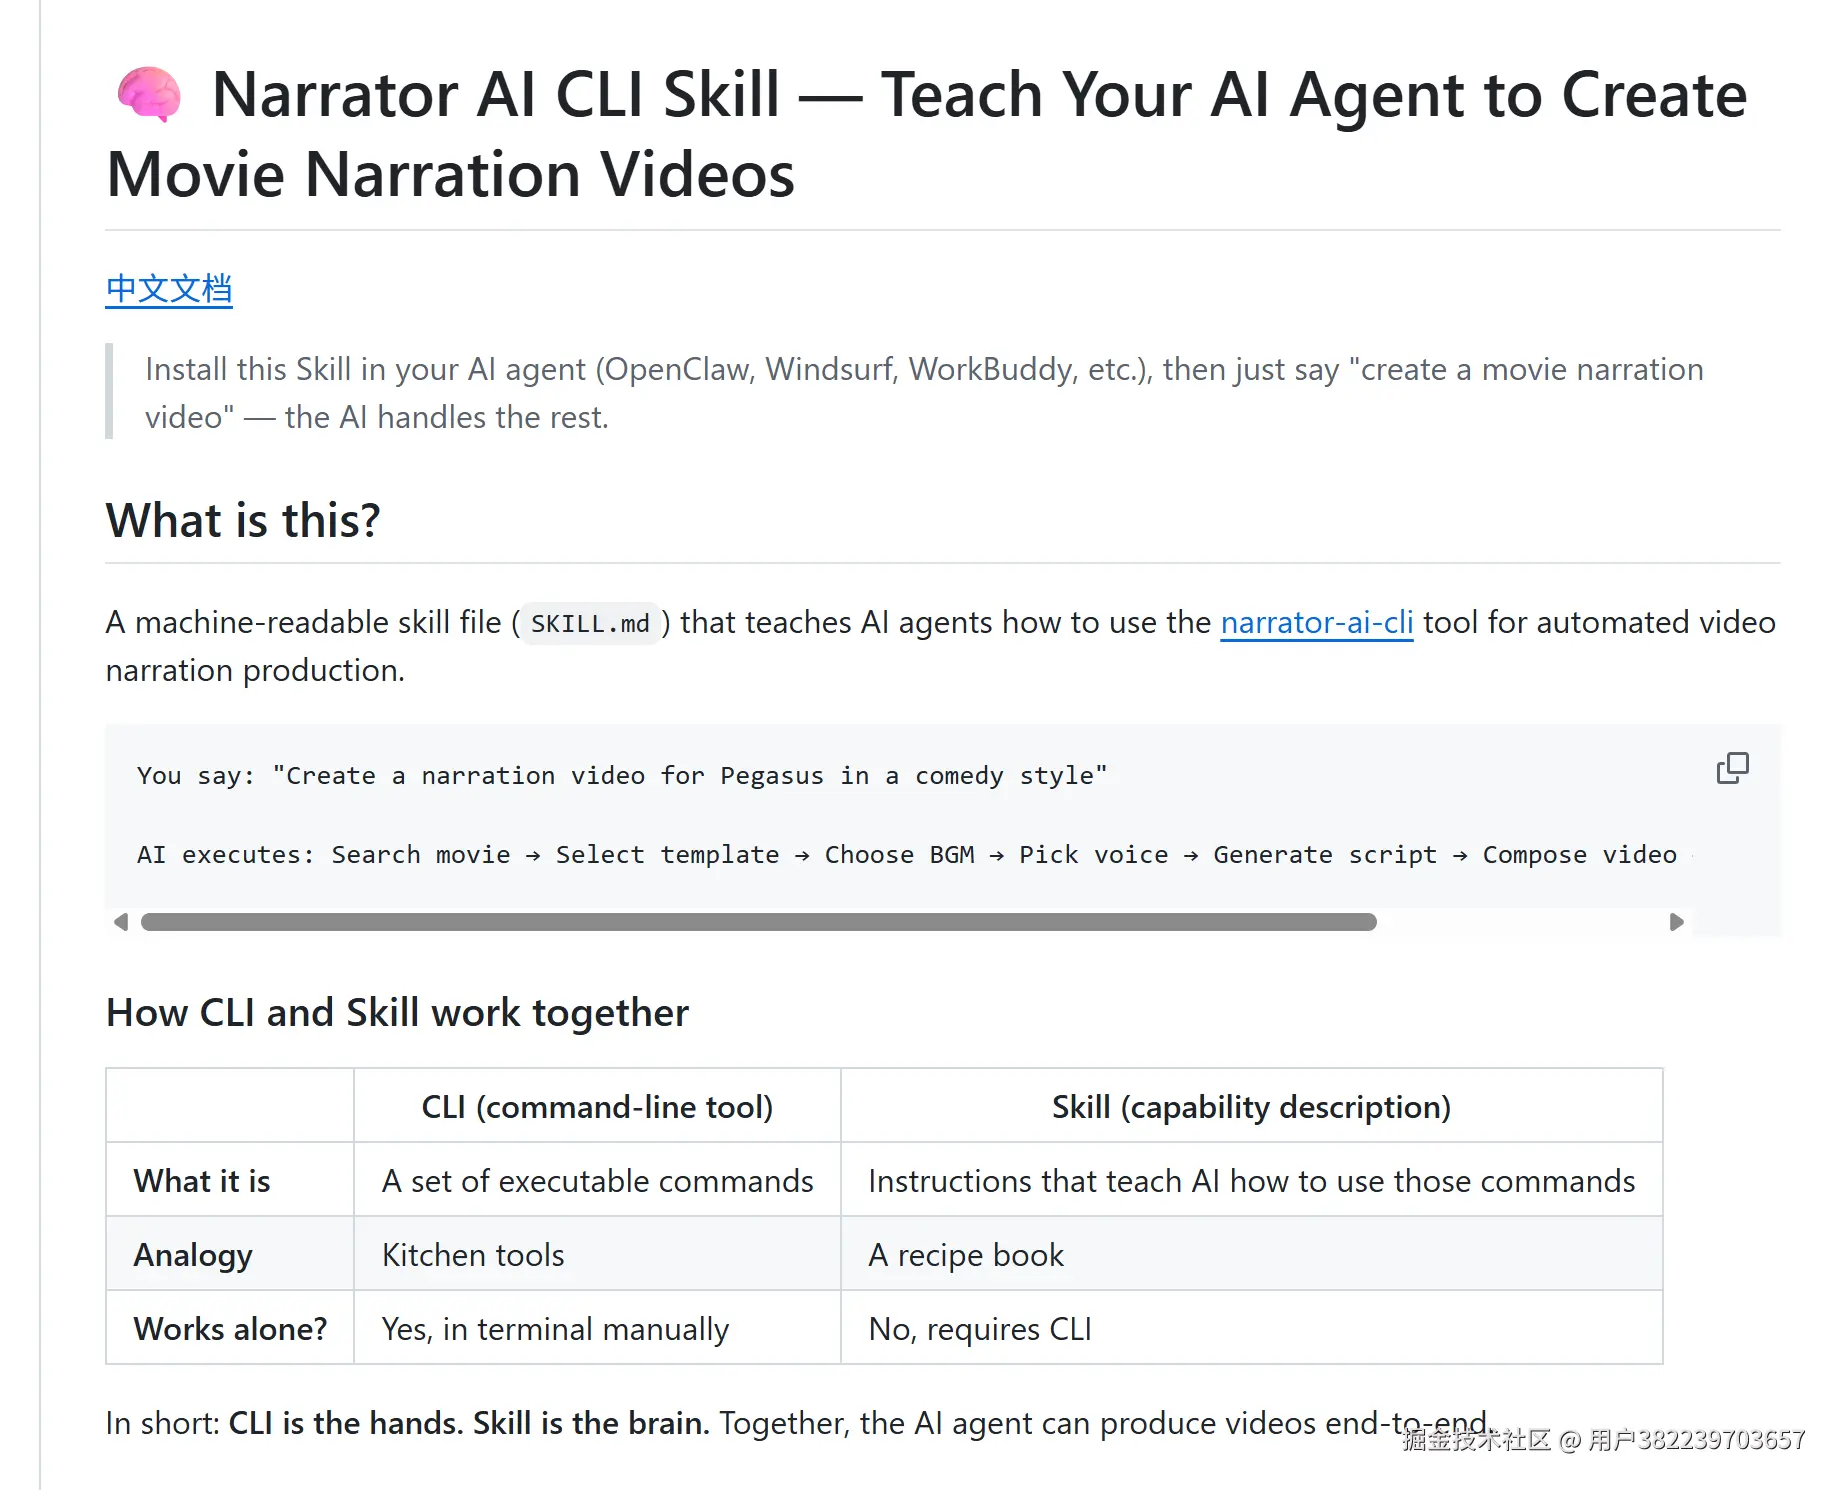Open the narrator-ai-cli link
The height and width of the screenshot is (1490, 1842).
(x=1316, y=622)
